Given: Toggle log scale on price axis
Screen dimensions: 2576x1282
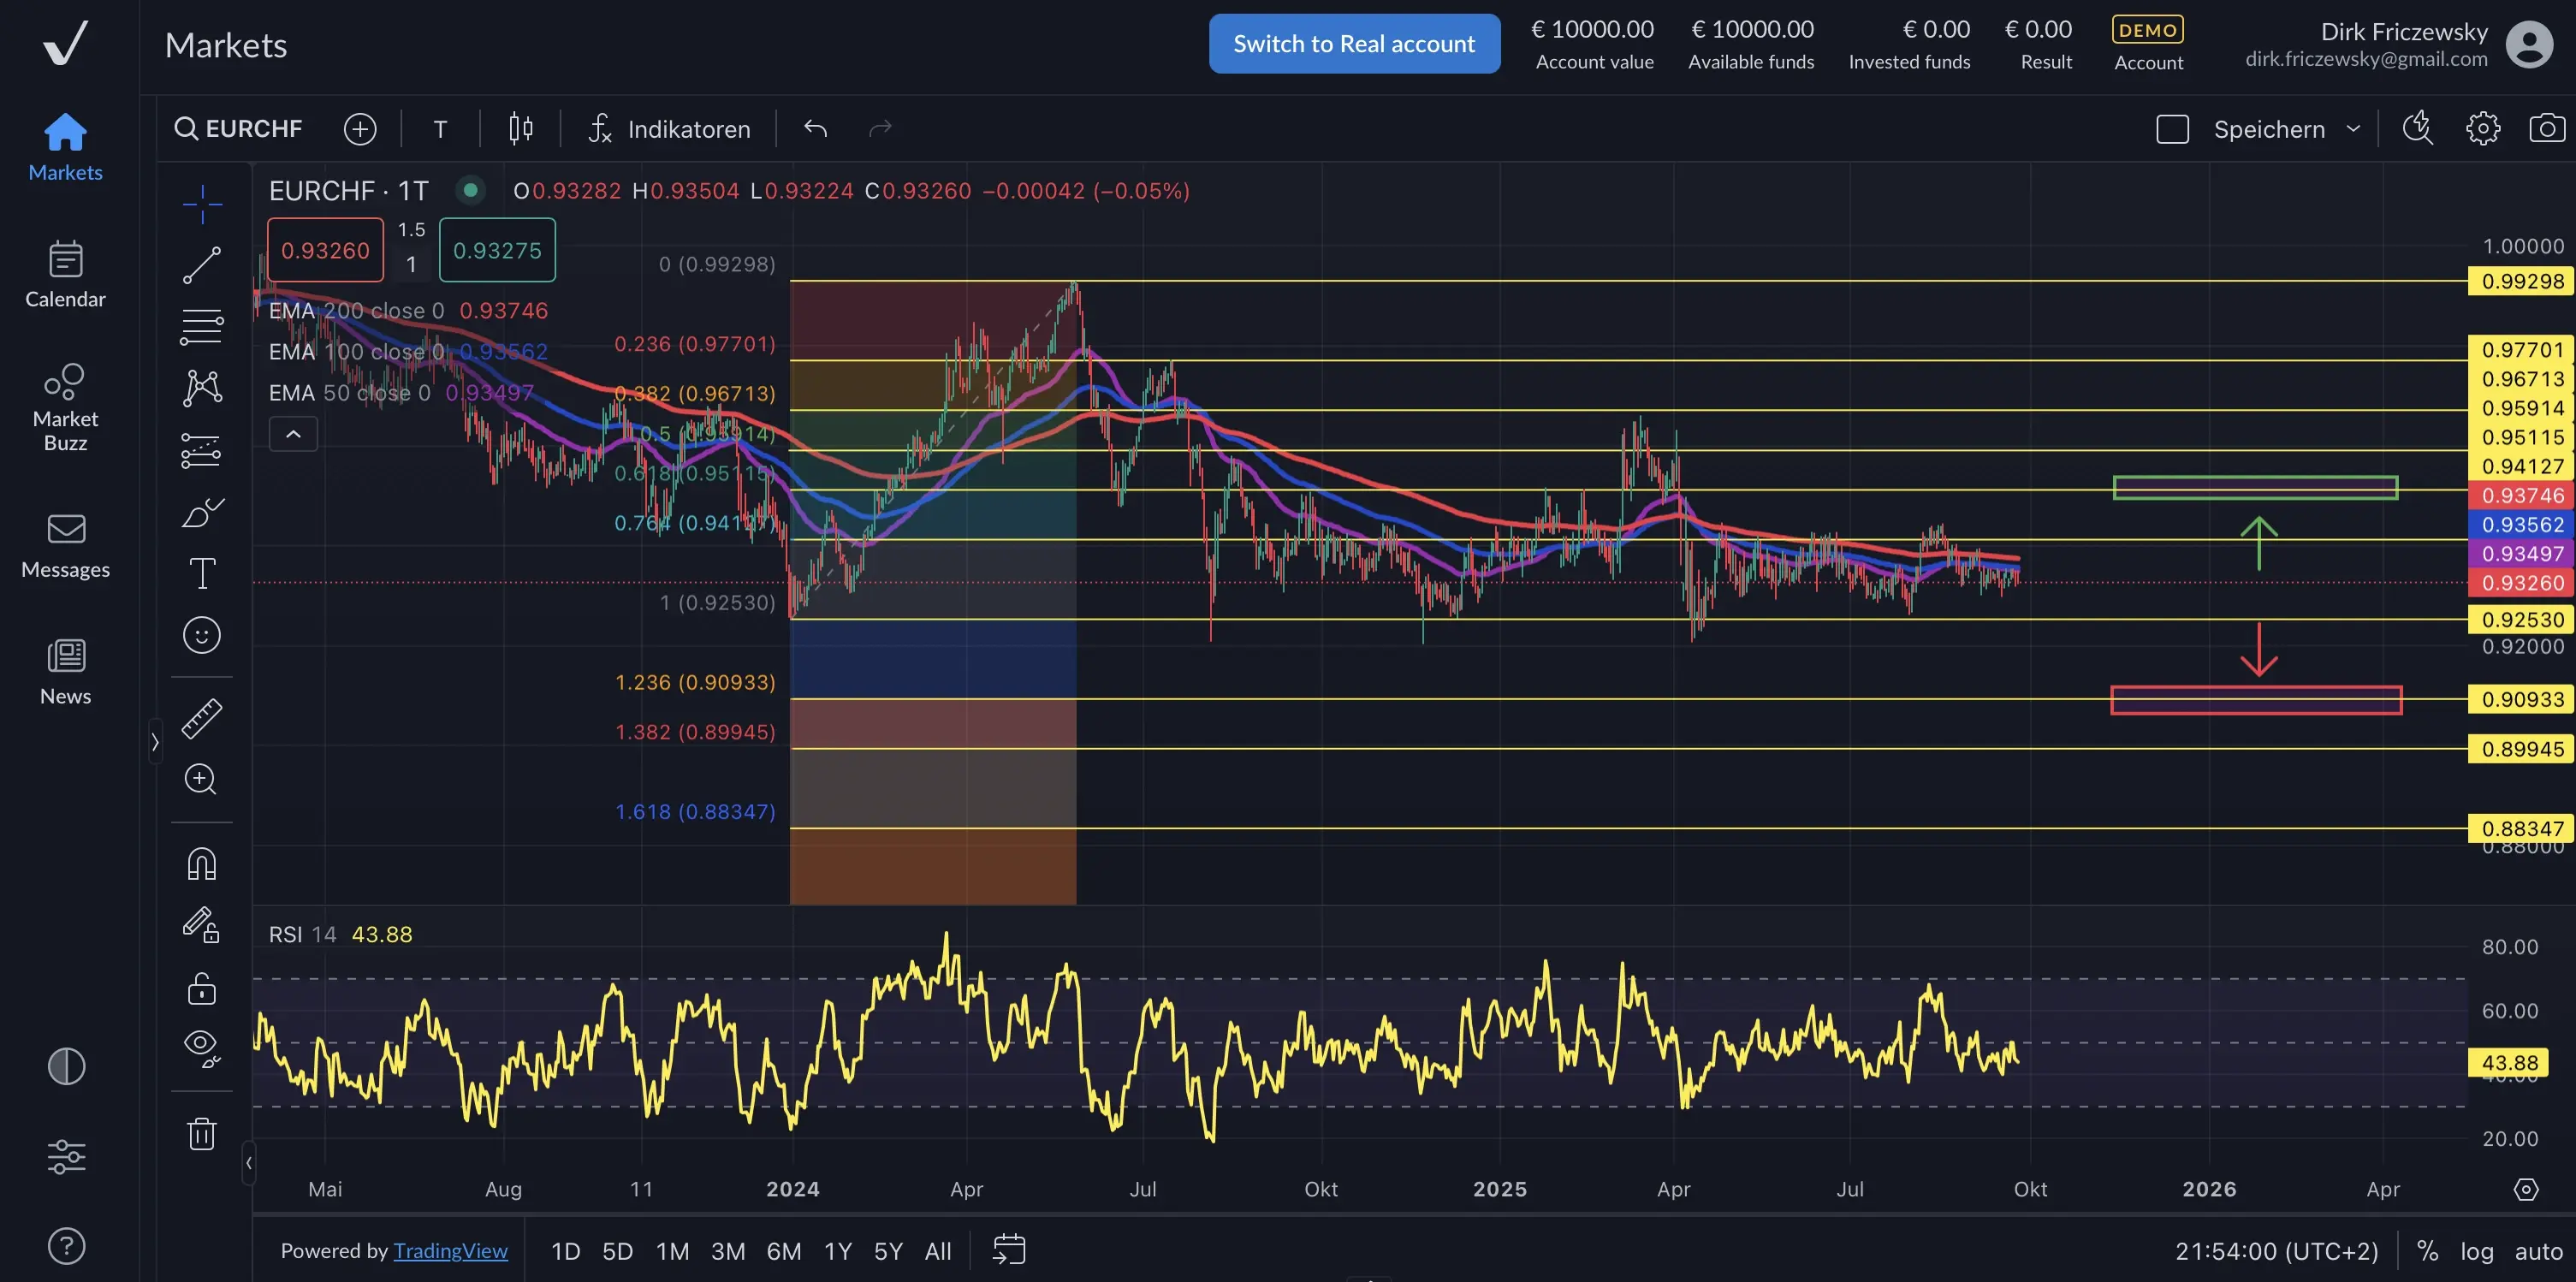Looking at the screenshot, I should [2476, 1251].
